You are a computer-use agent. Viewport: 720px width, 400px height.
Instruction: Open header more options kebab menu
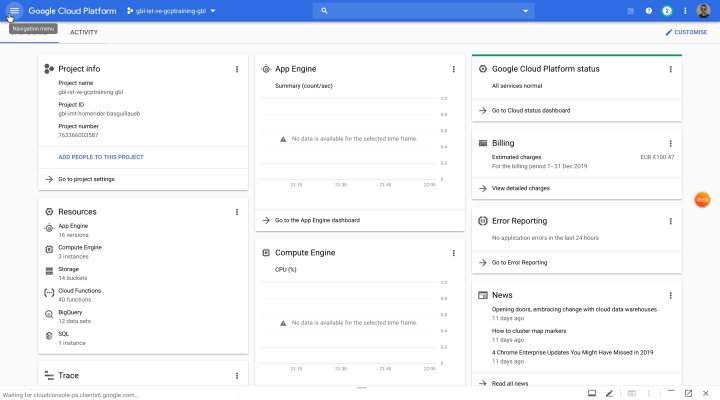685,11
